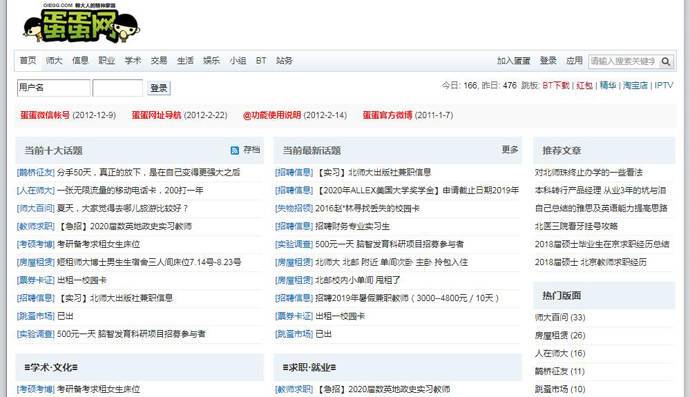The width and height of the screenshot is (690, 397).
Task: Open topic 分手50天，真正的放下
Action: pos(149,173)
